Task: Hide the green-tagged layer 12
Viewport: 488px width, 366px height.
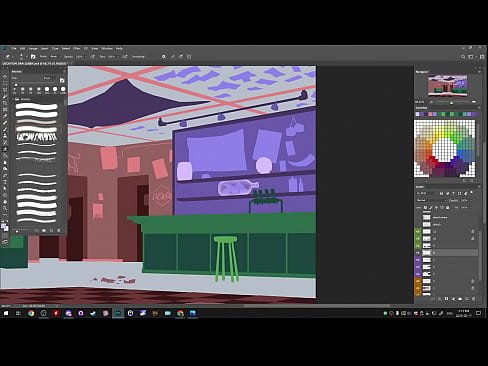Action: pyautogui.click(x=418, y=231)
